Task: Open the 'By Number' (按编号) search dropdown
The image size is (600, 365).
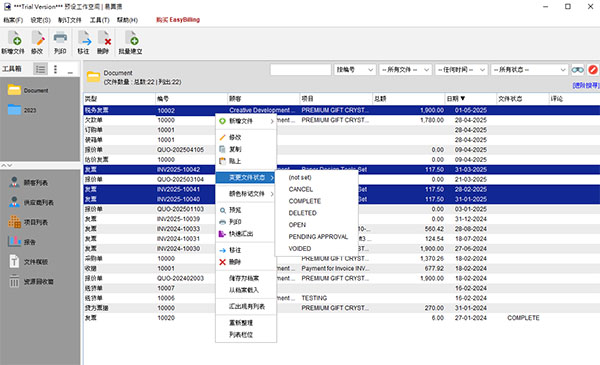Action: [354, 70]
